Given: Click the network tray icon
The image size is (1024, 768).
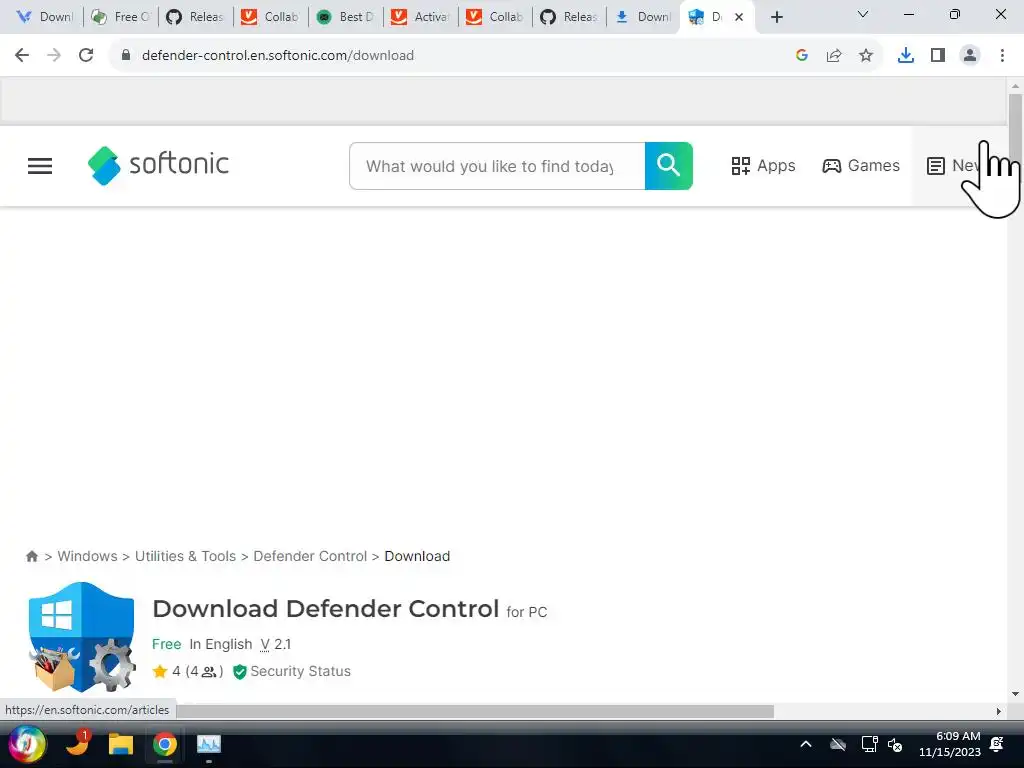Looking at the screenshot, I should coord(869,744).
